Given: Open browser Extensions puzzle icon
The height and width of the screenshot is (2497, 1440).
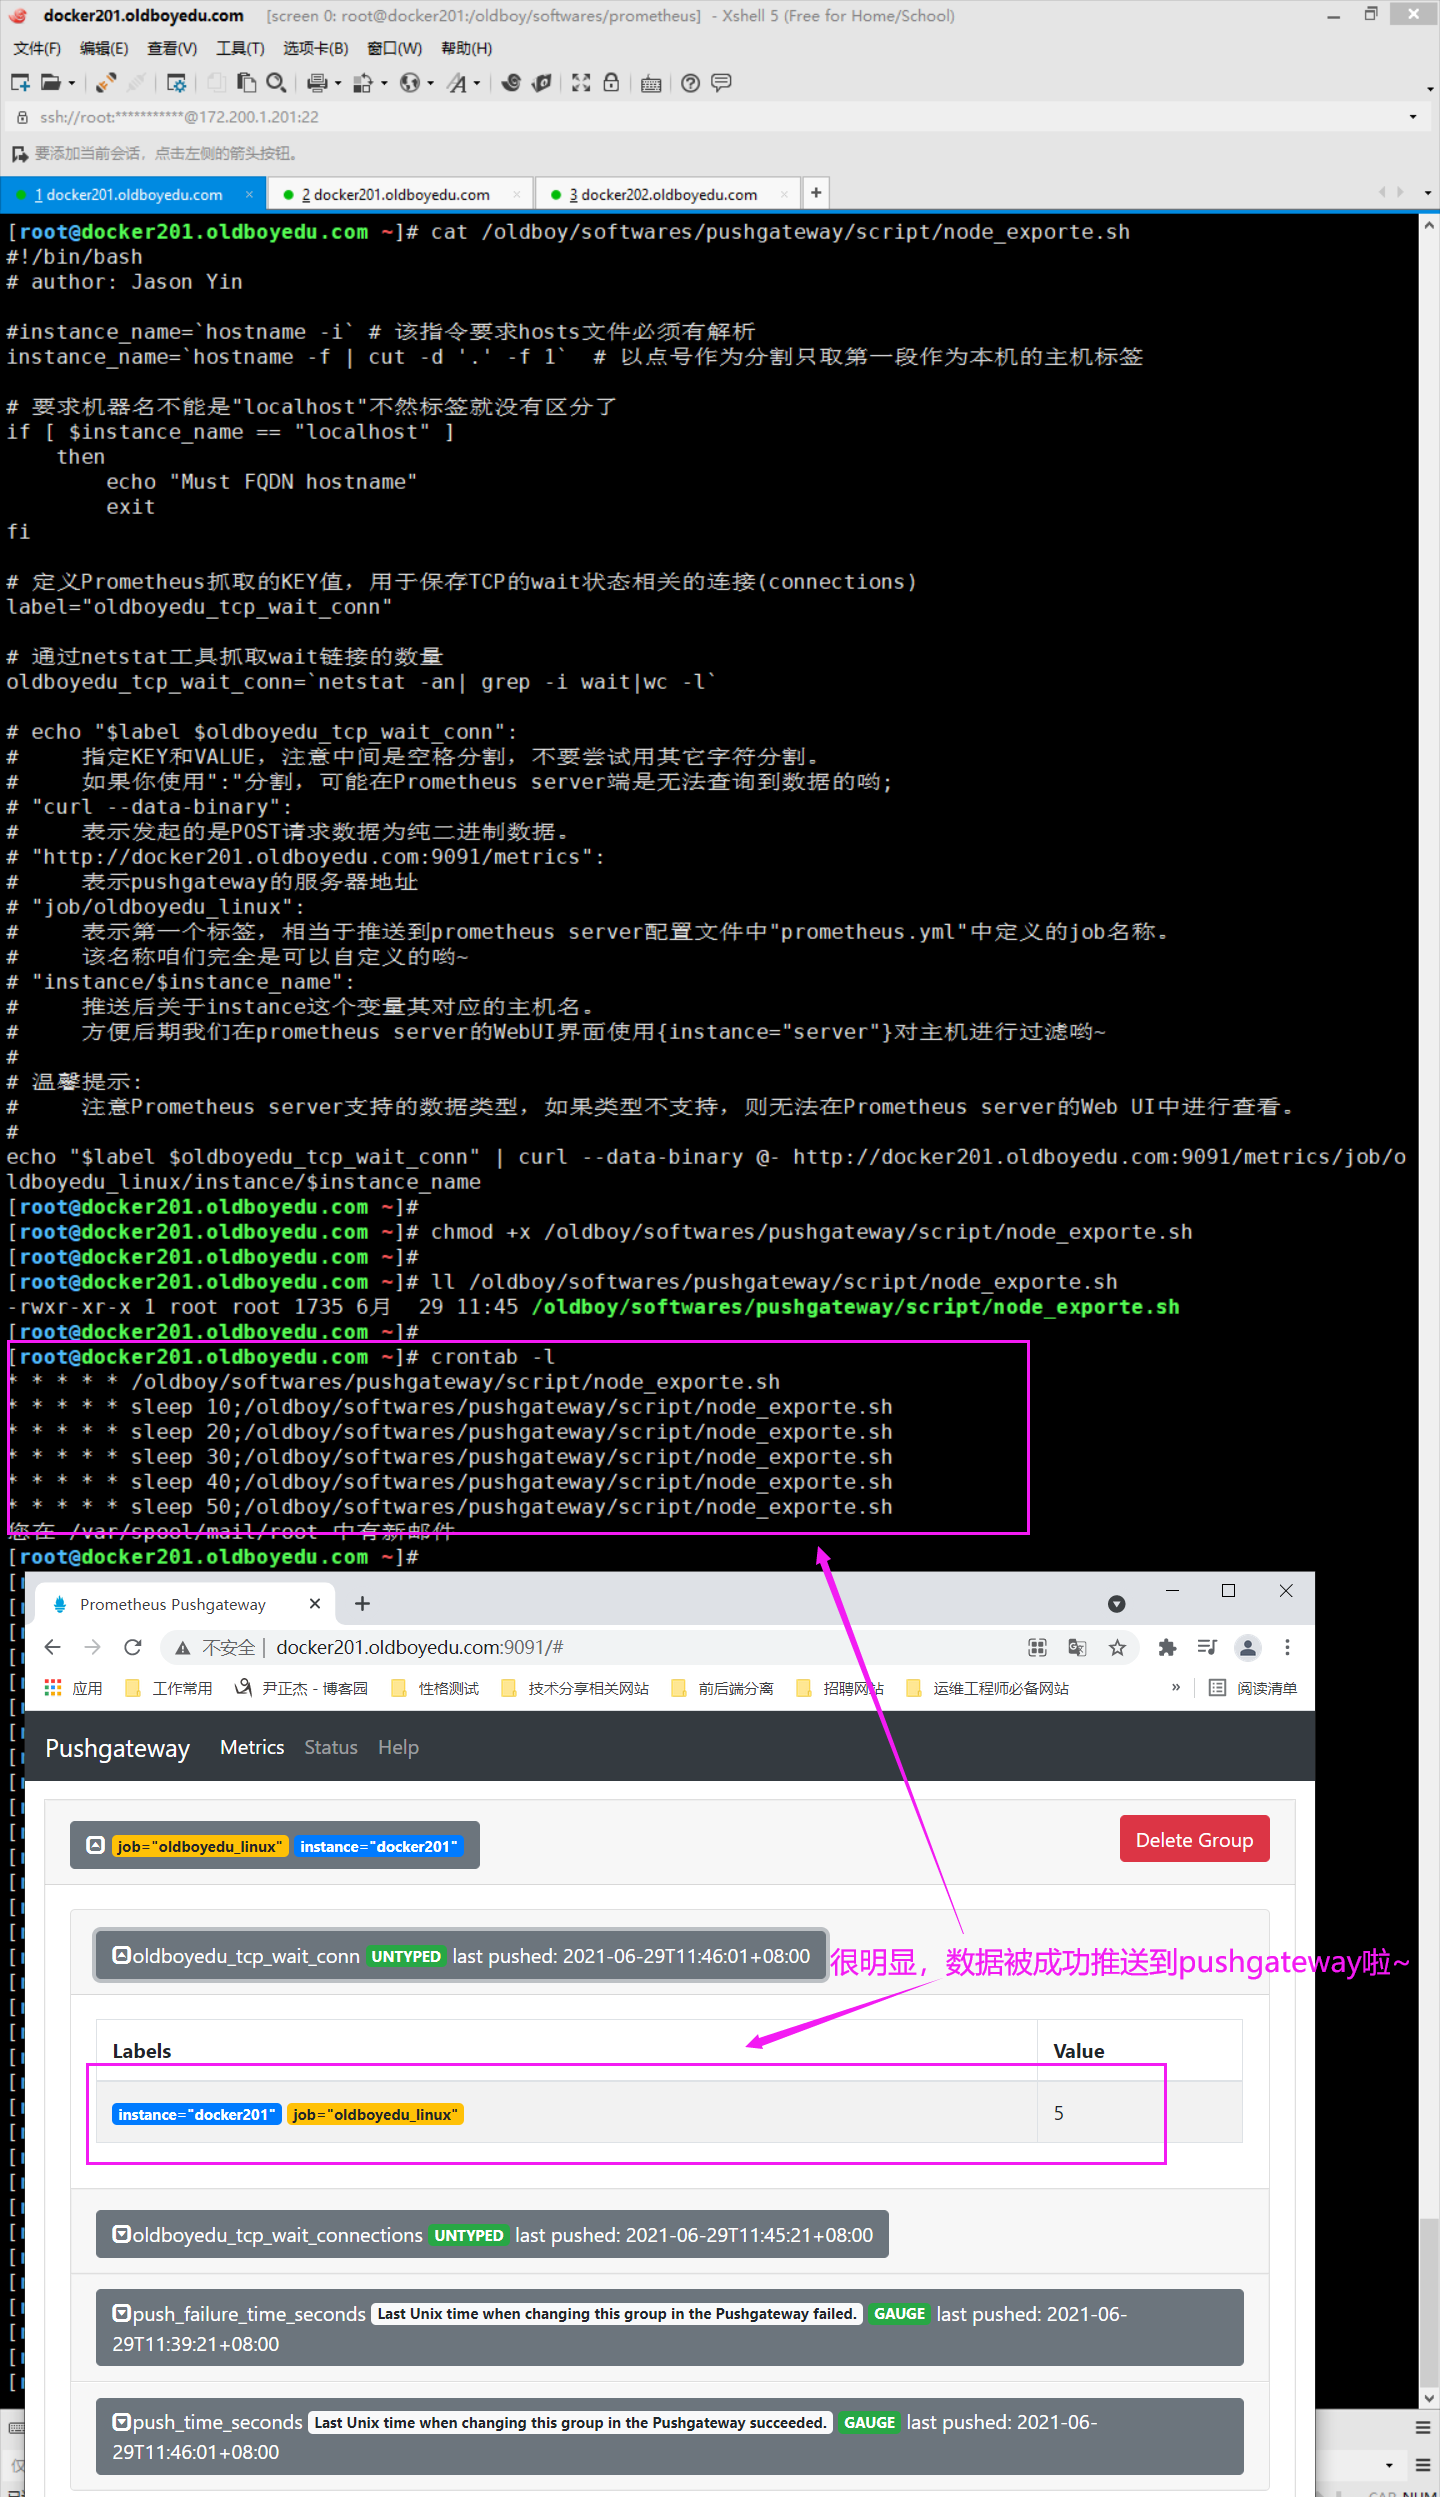Looking at the screenshot, I should [x=1167, y=1647].
